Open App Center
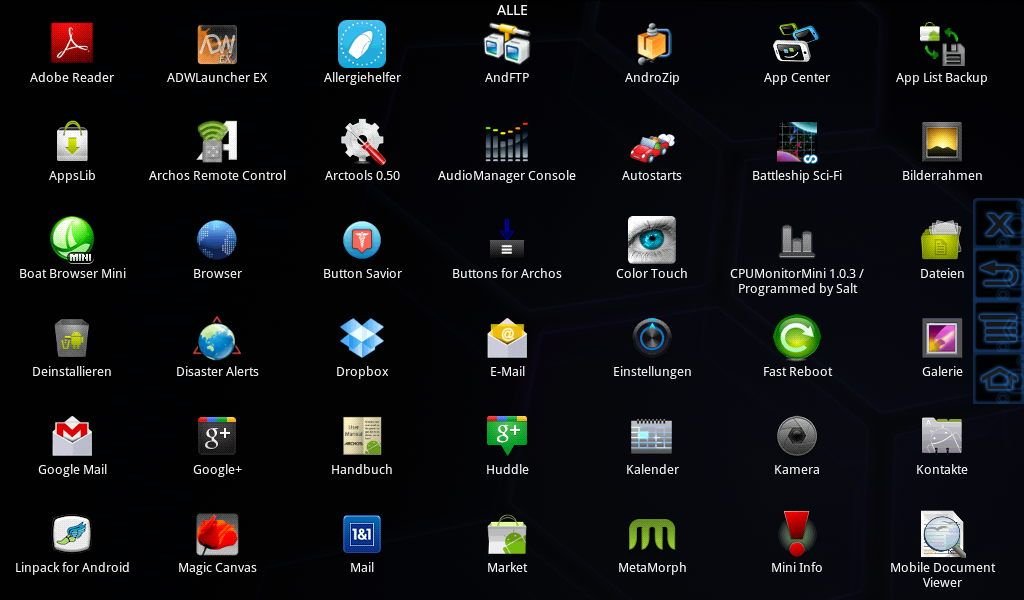 [796, 43]
